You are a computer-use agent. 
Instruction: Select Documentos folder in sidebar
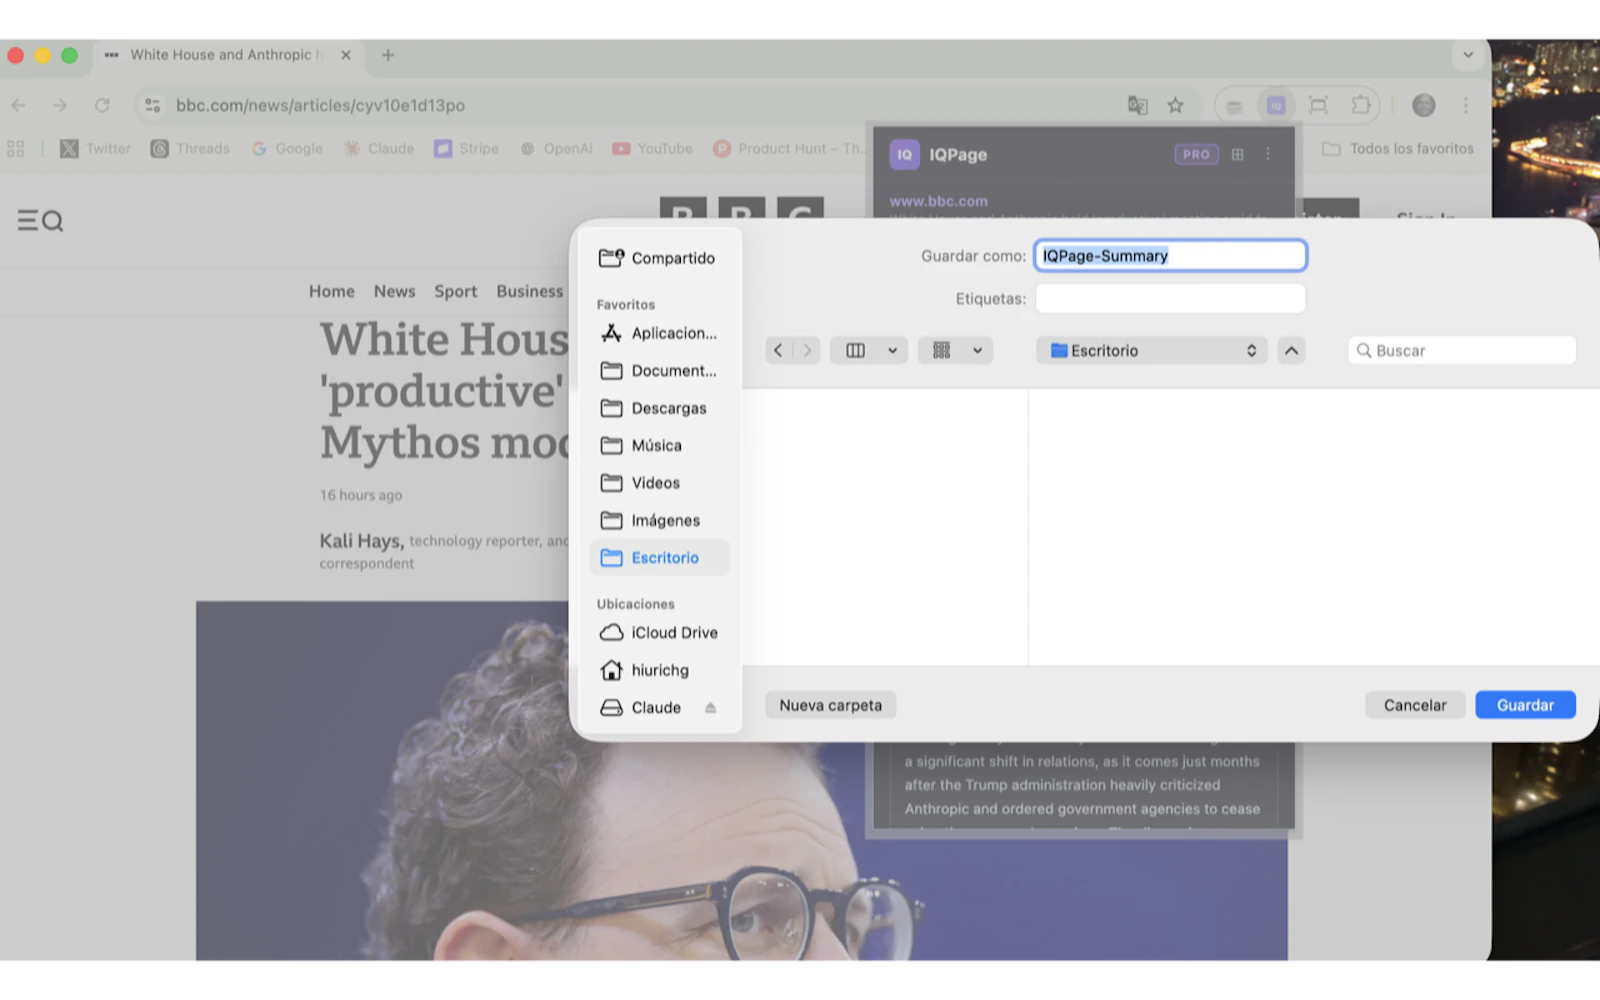(x=660, y=371)
